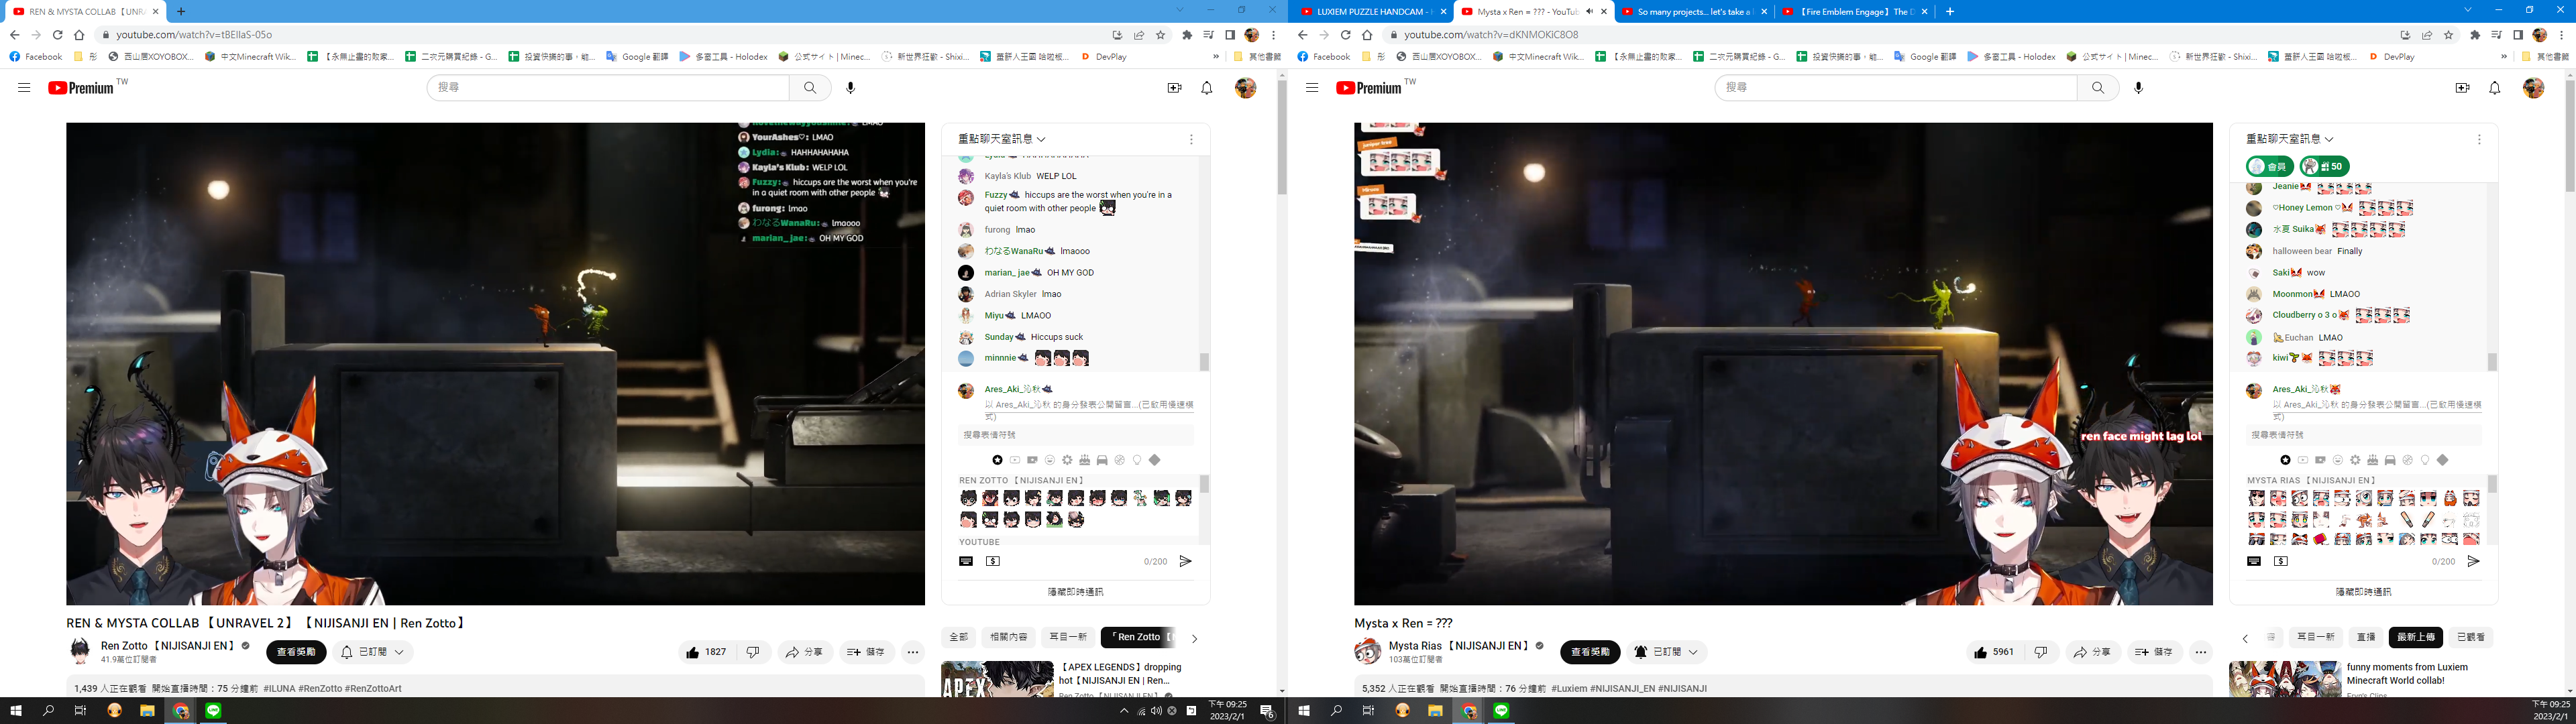Open 已訂閱 dropdown for Mysta Rias channel
Screen dimensions: 2576x724
click(x=1667, y=652)
